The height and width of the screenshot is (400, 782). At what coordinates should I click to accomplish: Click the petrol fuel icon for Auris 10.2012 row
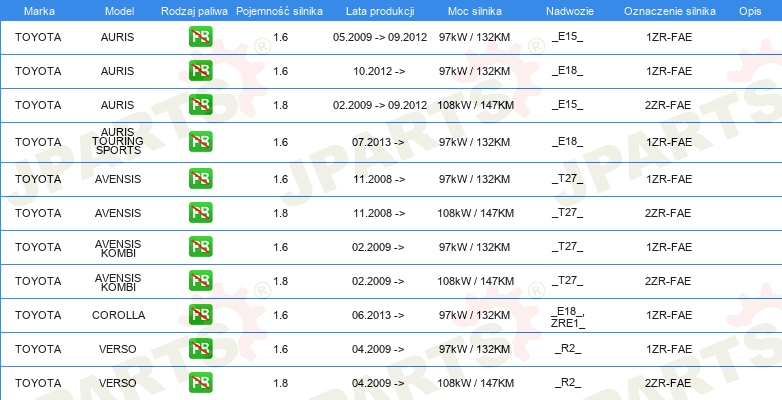(x=200, y=71)
